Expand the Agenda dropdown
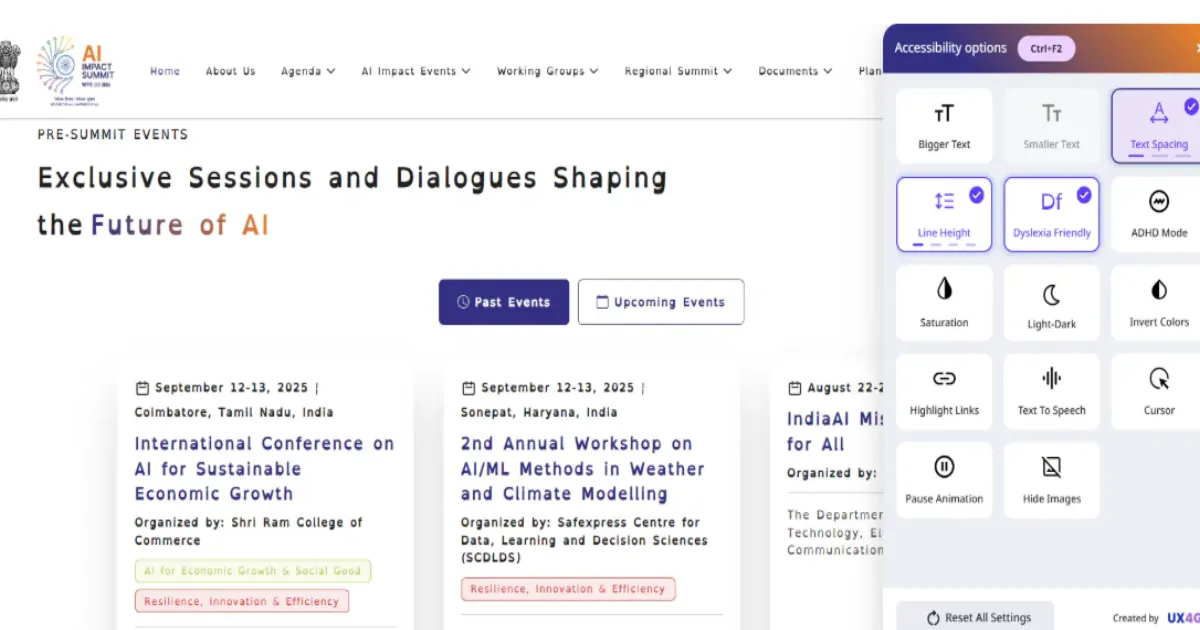Viewport: 1200px width, 630px height. 307,71
